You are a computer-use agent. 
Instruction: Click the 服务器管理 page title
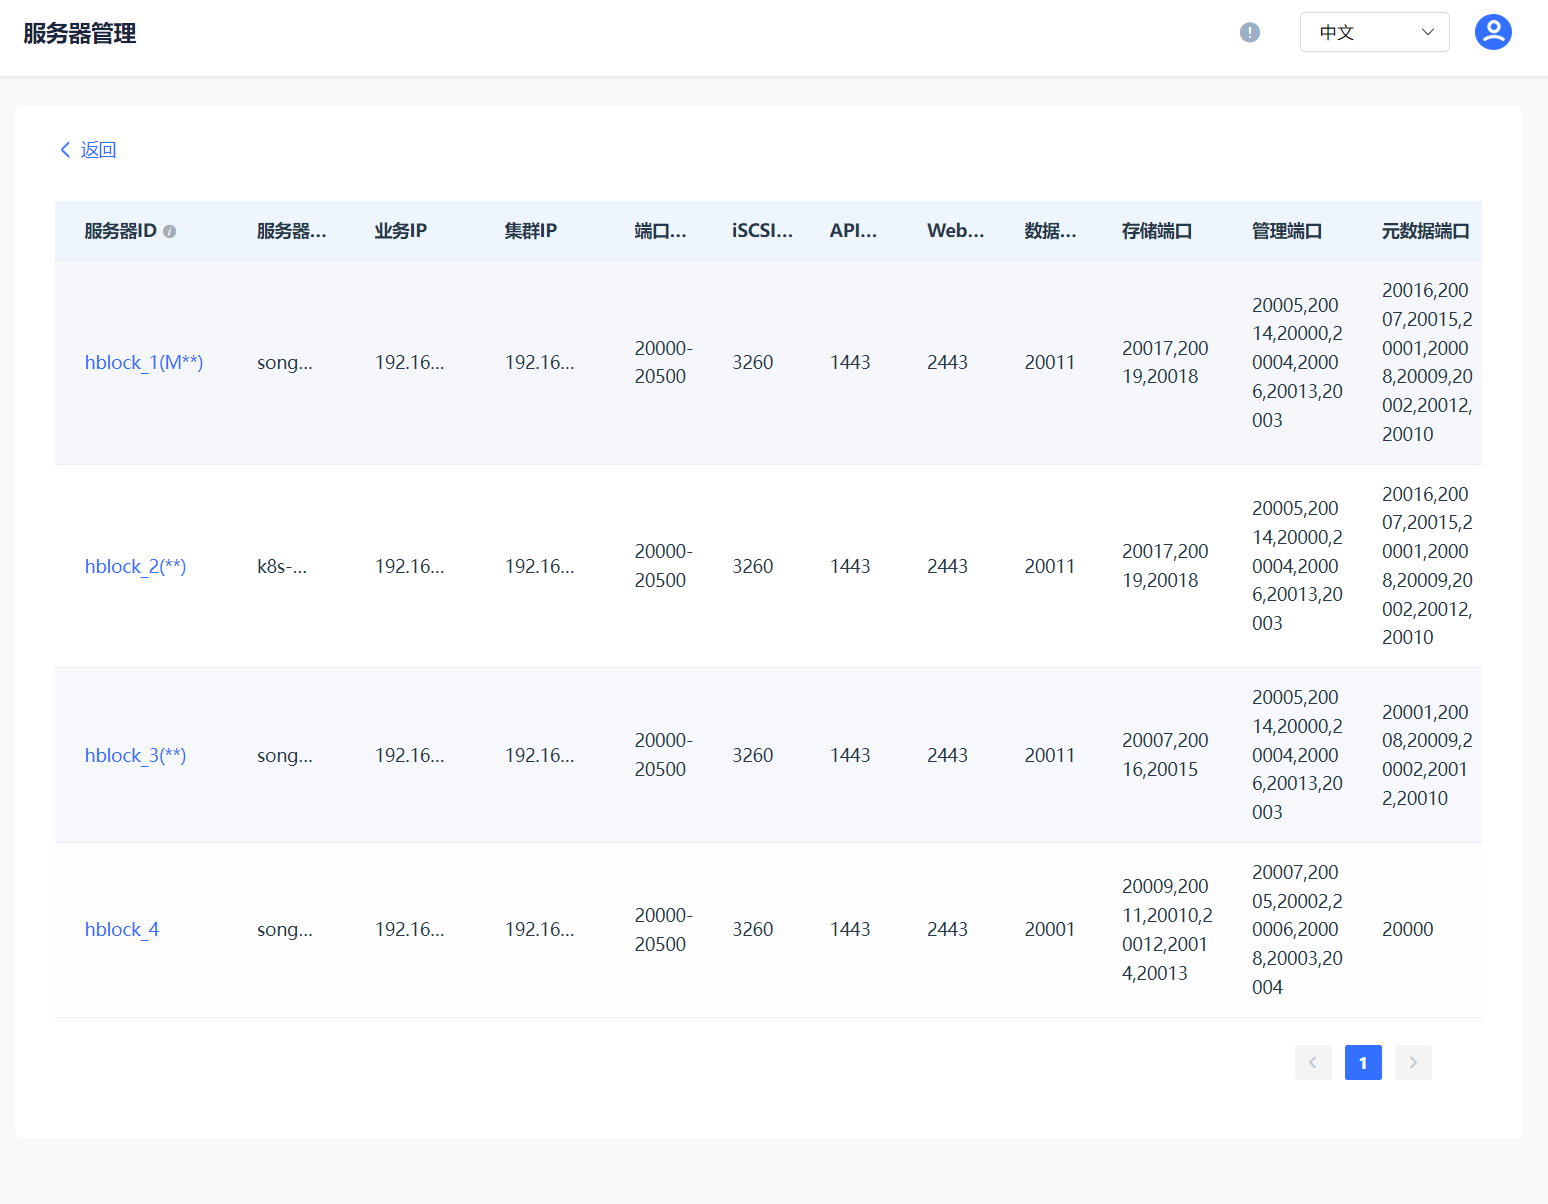80,34
